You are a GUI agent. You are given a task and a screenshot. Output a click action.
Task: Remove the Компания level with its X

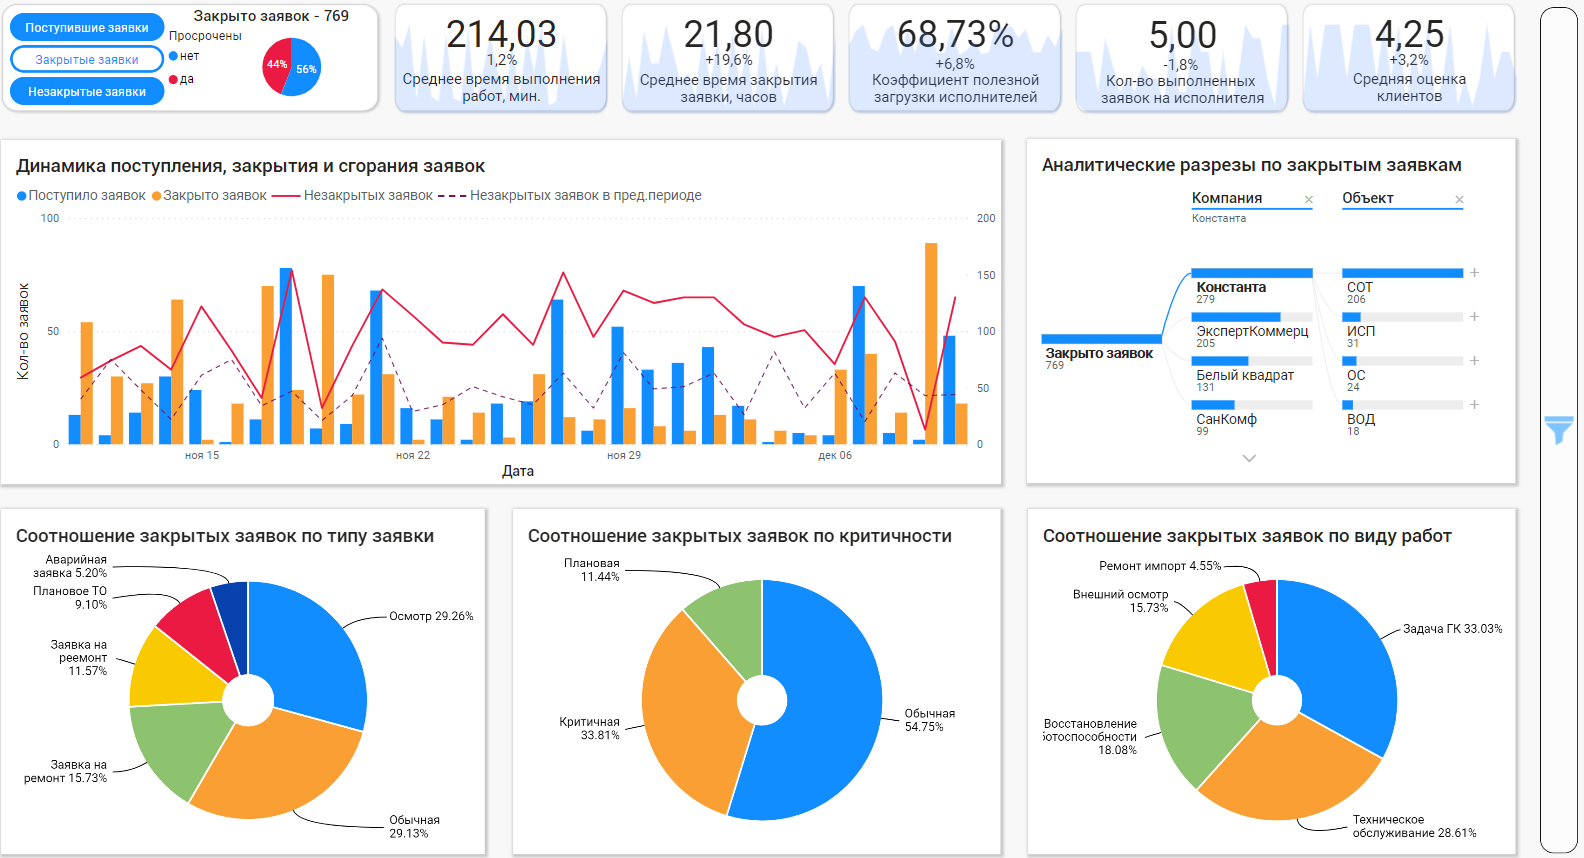[x=1308, y=200]
